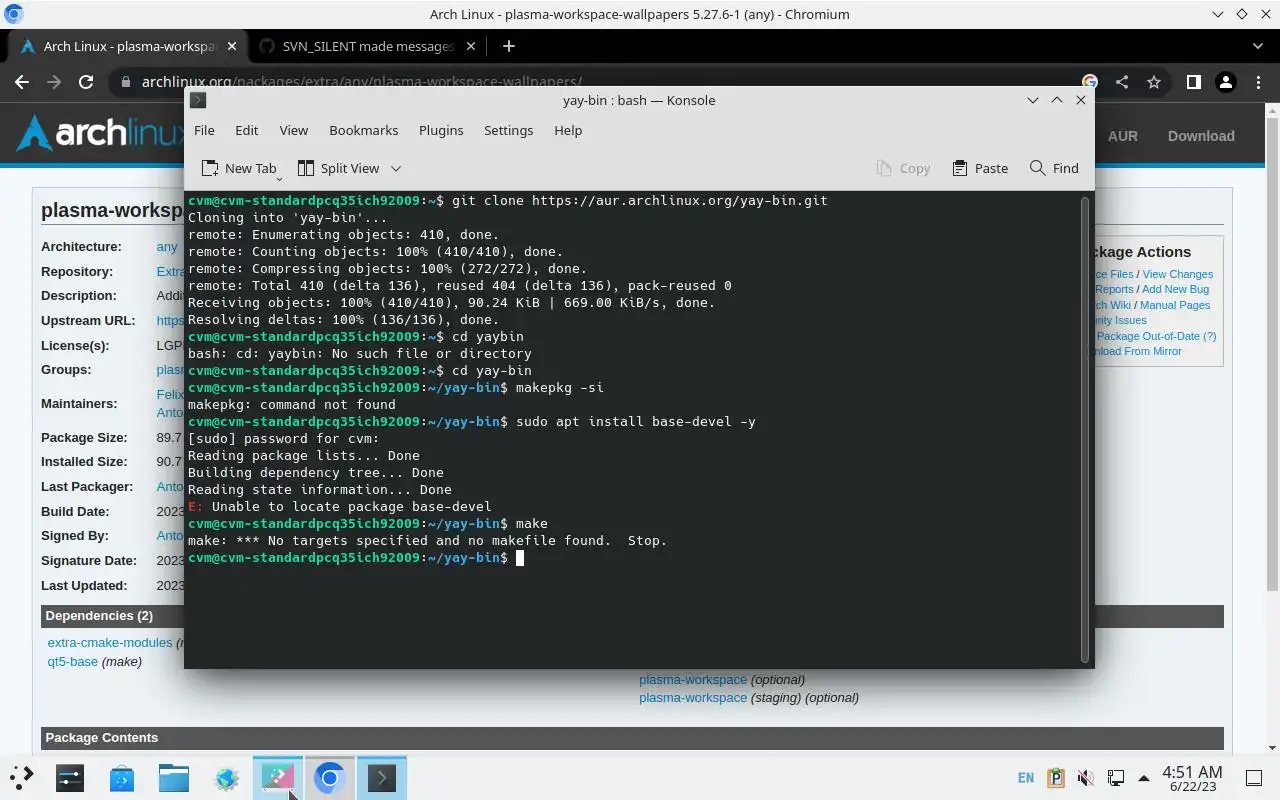Switch to the pink app in taskbar

click(278, 777)
